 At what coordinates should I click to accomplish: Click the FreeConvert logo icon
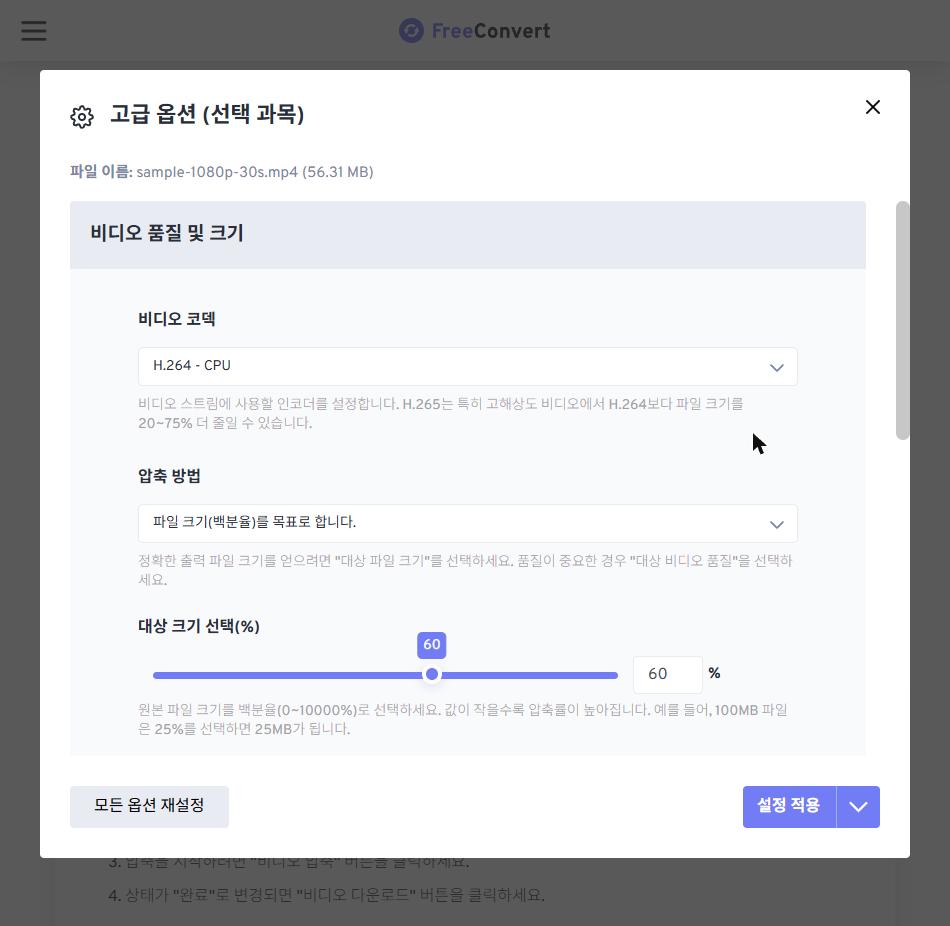[x=411, y=30]
